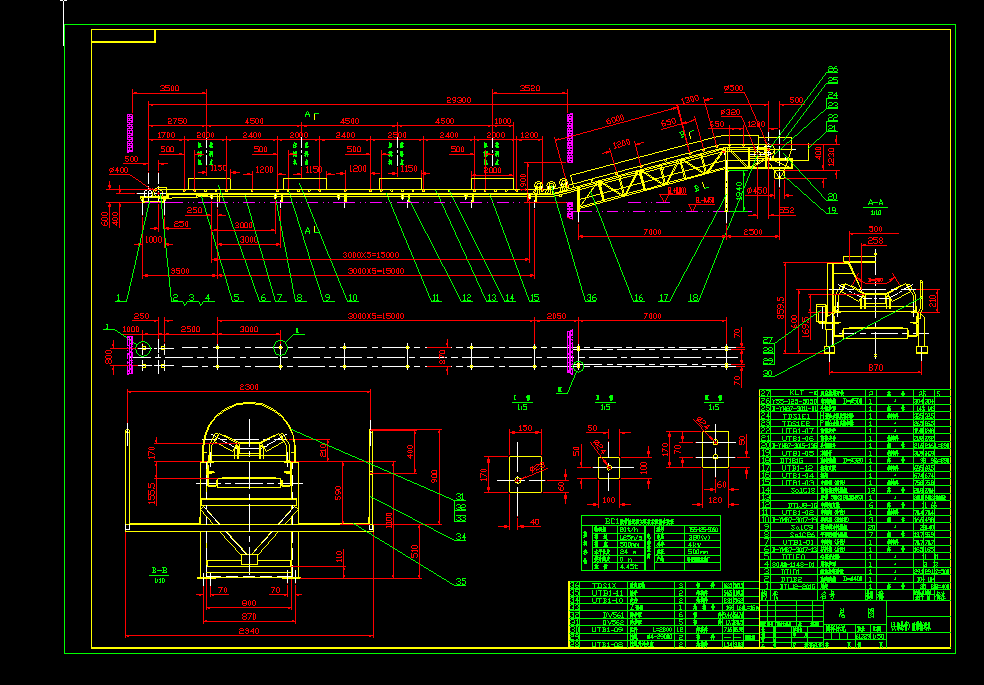The width and height of the screenshot is (984, 685).
Task: Select the "UTB1-09" parts list entry
Action: (607, 629)
